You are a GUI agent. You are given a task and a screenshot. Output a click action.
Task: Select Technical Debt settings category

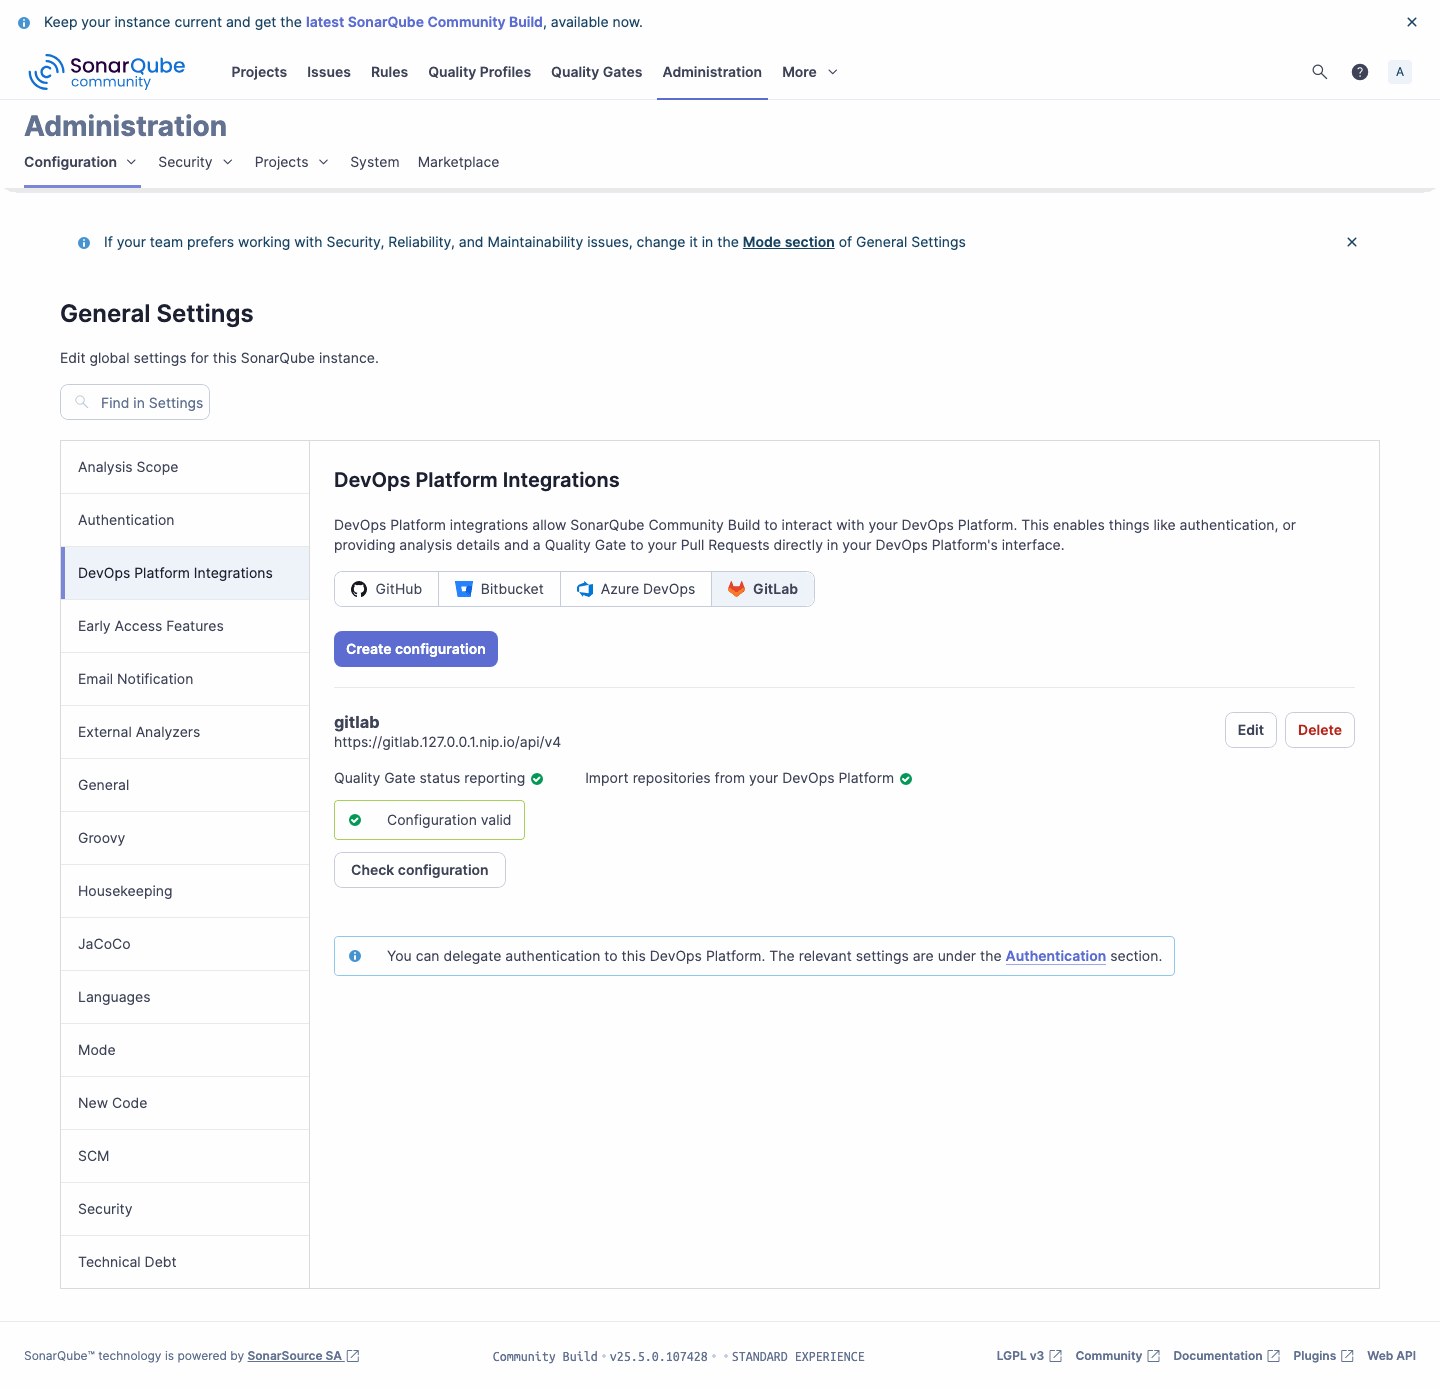click(185, 1262)
